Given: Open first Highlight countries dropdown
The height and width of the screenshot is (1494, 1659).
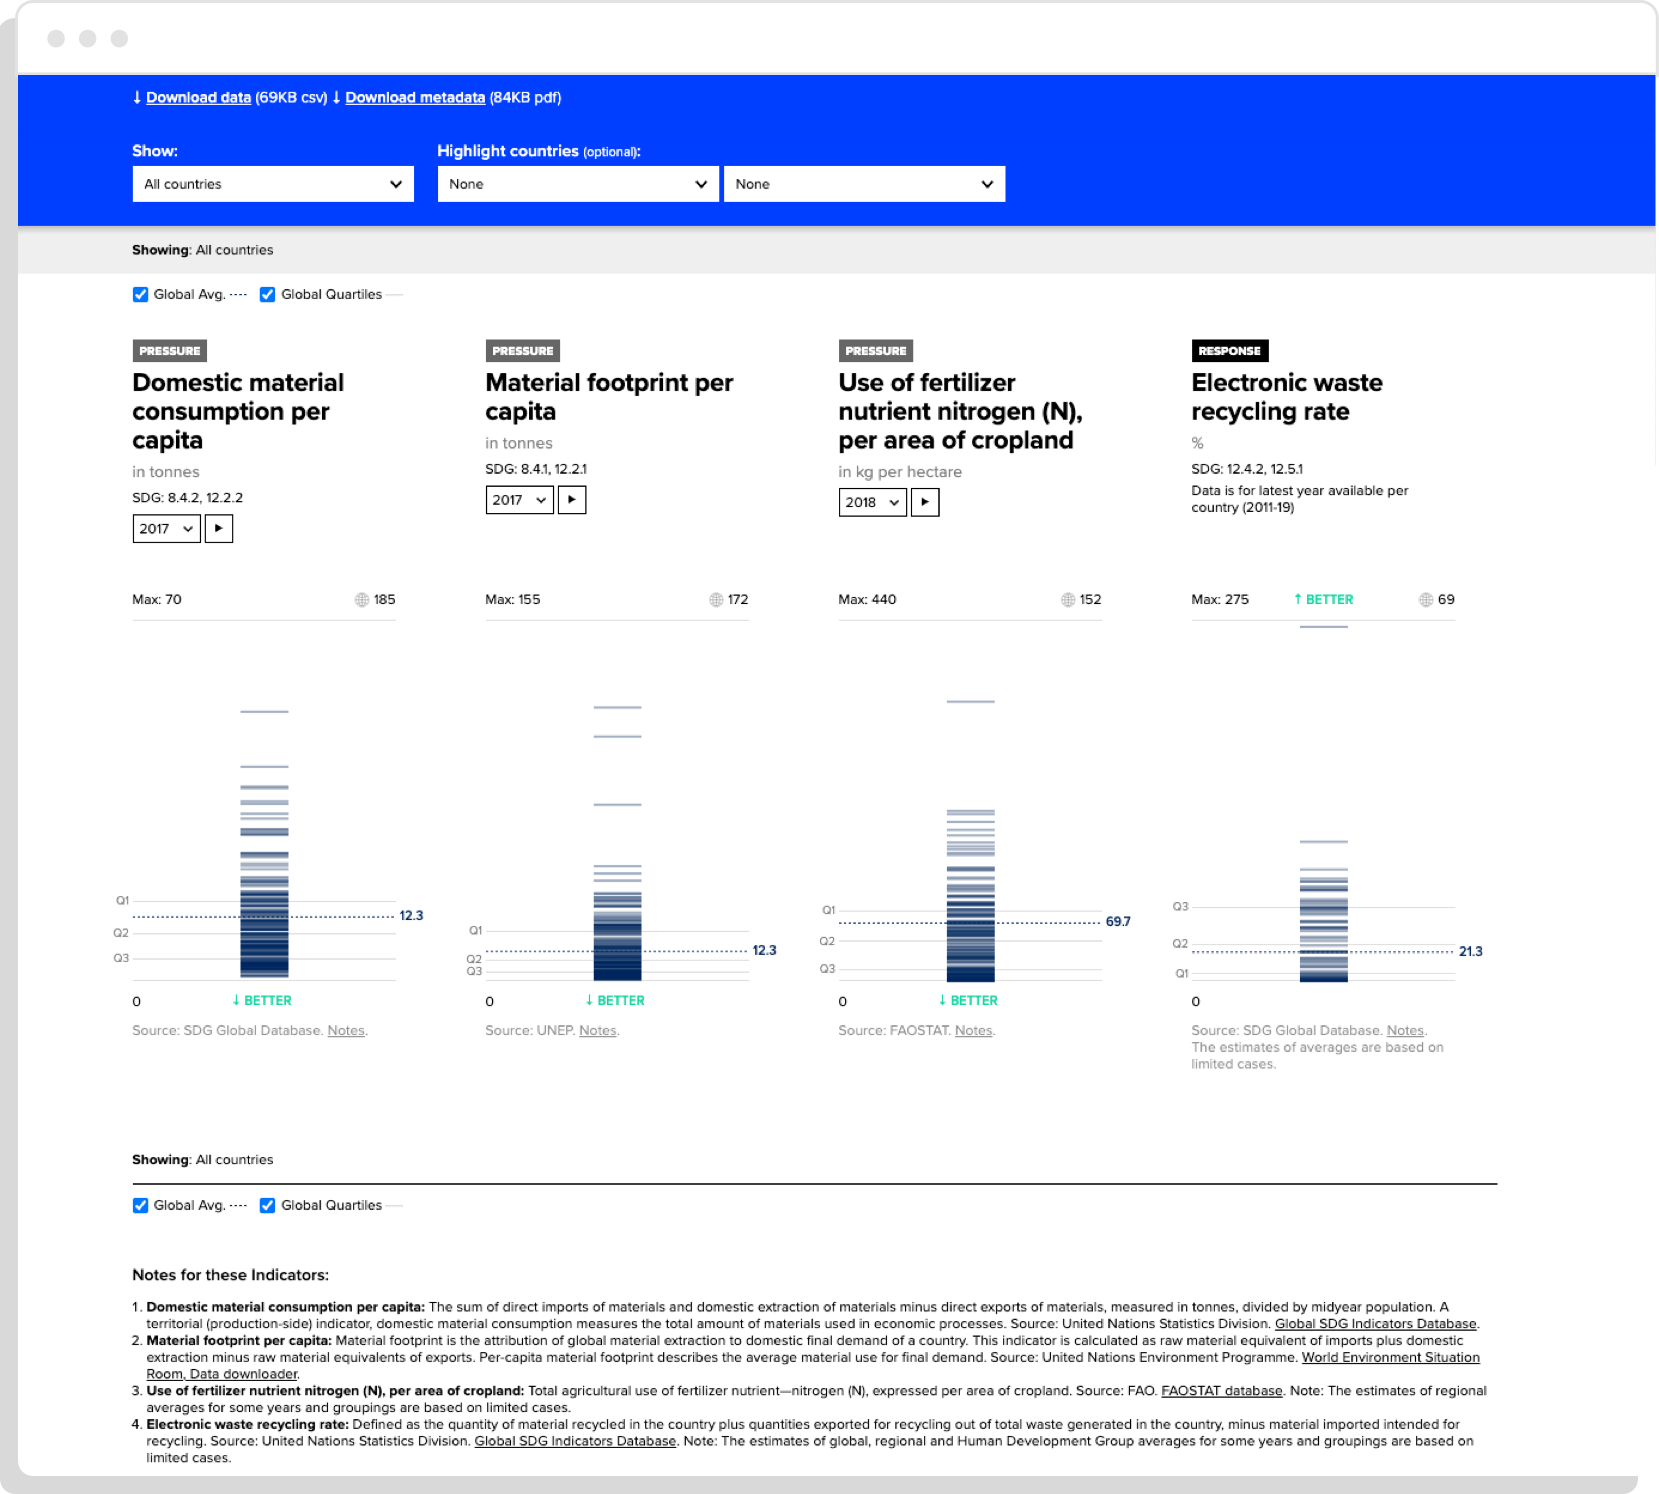Looking at the screenshot, I should click(577, 184).
